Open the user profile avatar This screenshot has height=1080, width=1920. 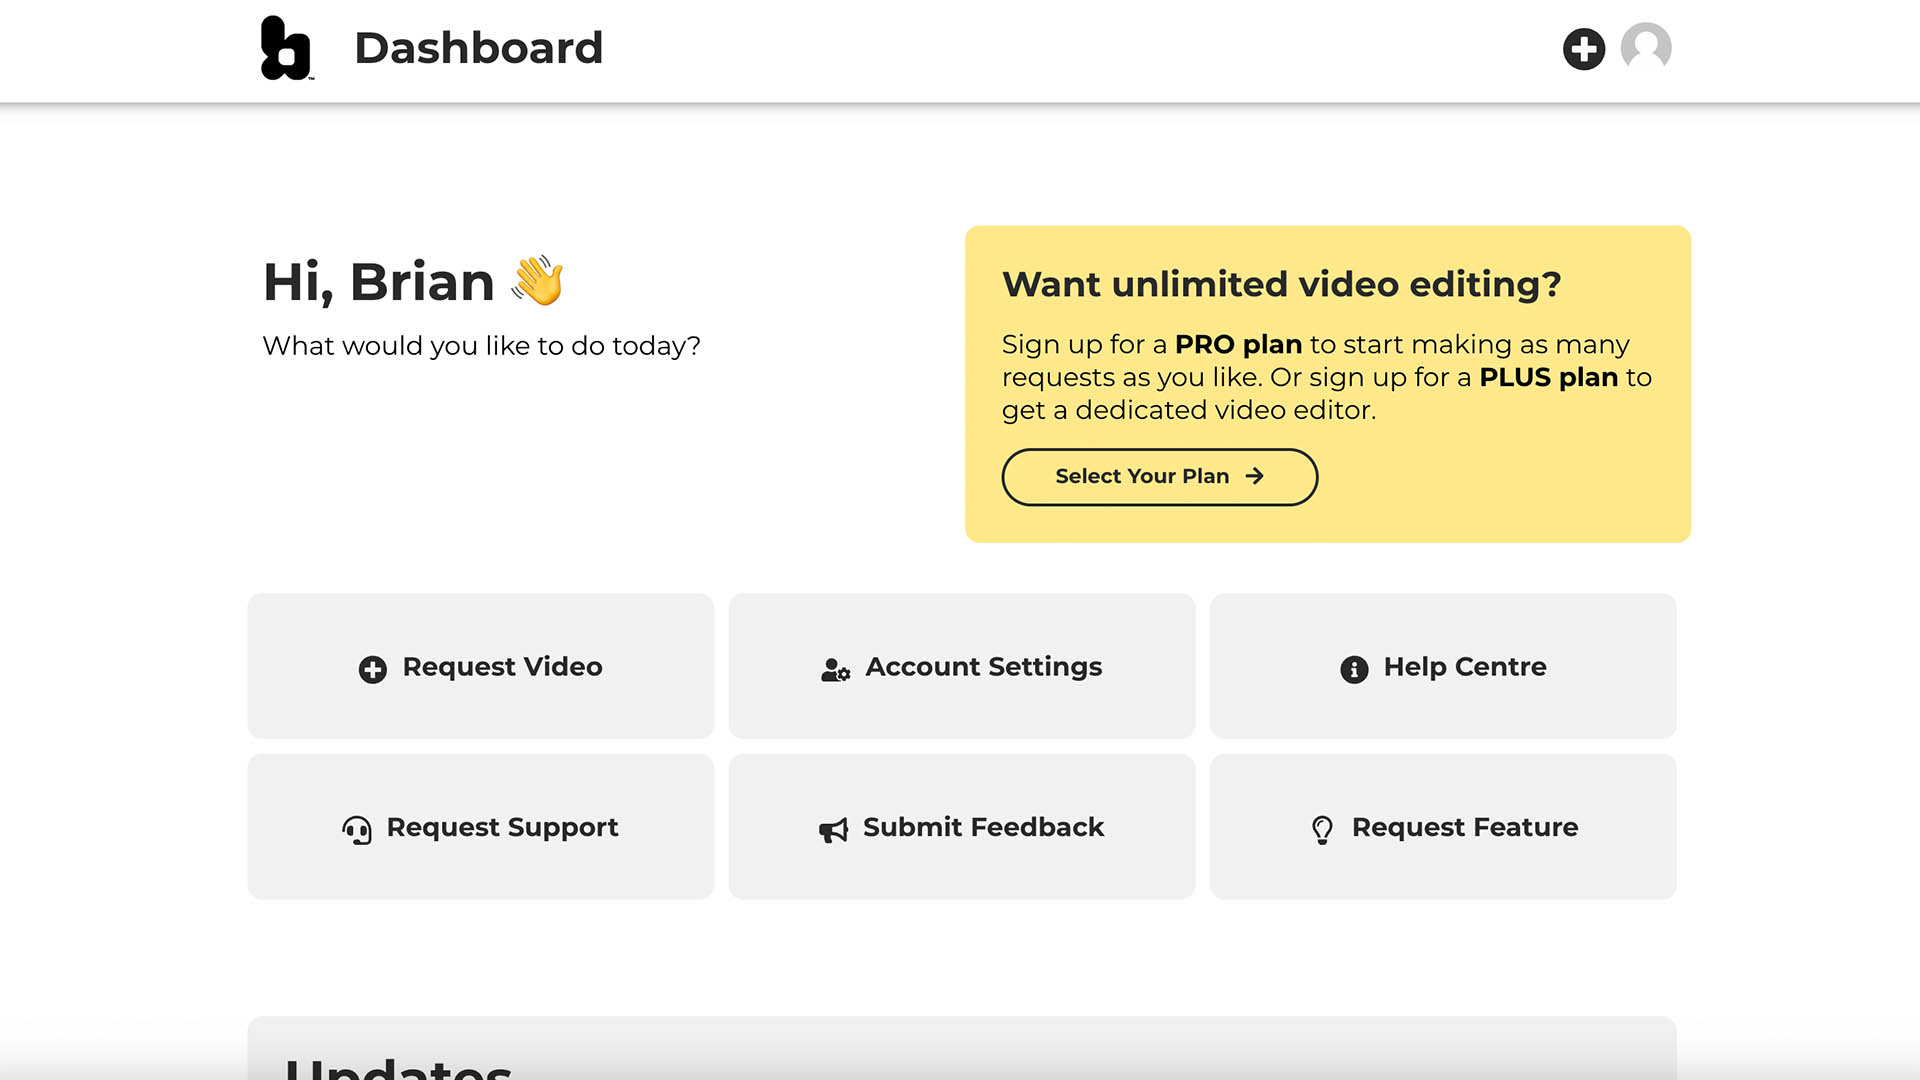(1646, 47)
